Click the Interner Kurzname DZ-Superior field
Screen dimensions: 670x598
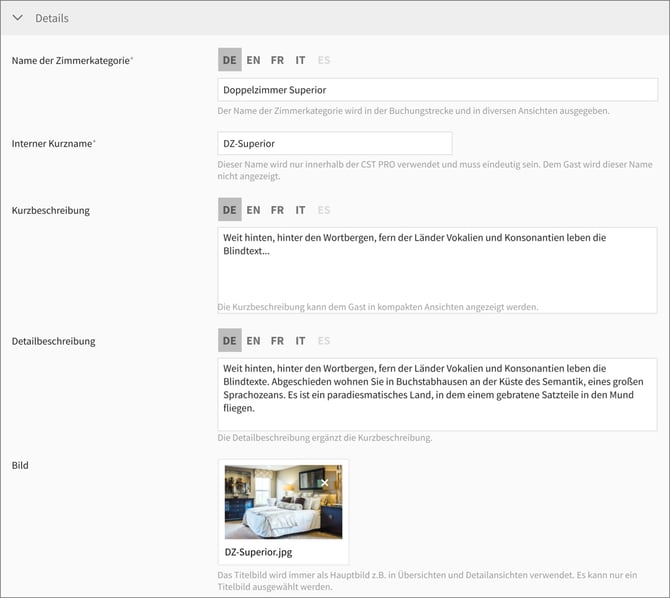pyautogui.click(x=334, y=143)
